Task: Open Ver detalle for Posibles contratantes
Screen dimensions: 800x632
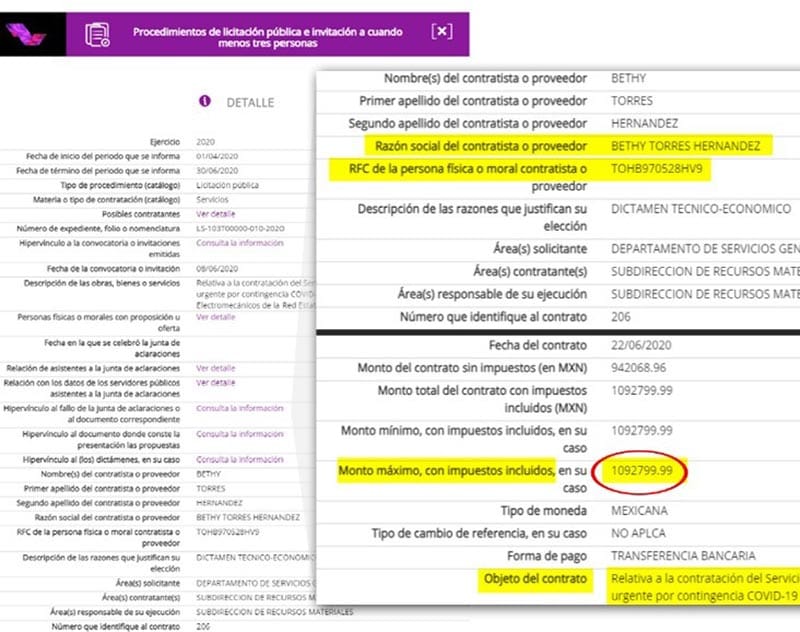Action: click(215, 214)
